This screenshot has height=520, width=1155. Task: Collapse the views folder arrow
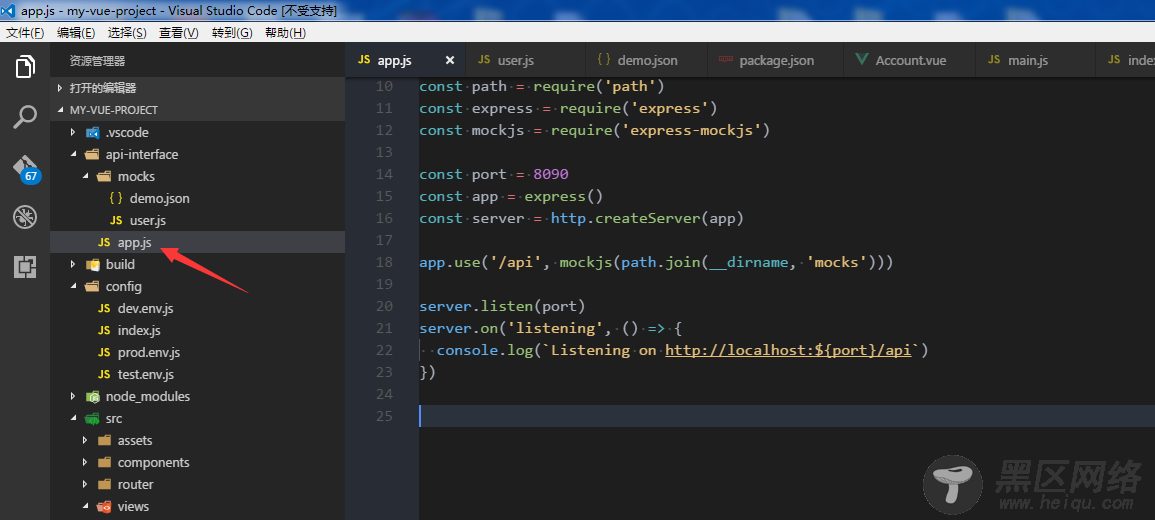click(85, 507)
